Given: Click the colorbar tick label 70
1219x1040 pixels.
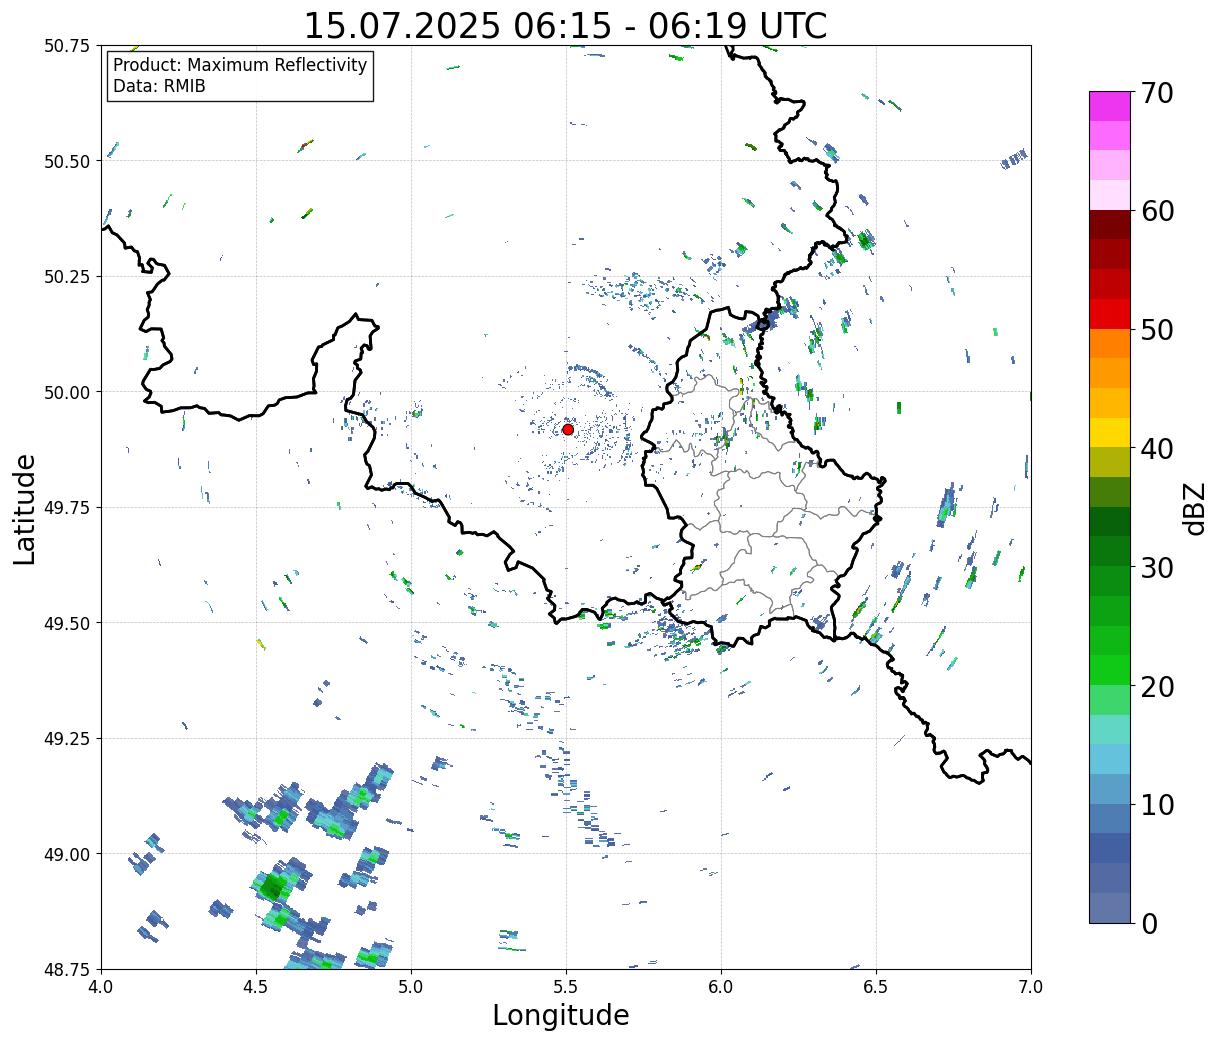Looking at the screenshot, I should [1158, 93].
